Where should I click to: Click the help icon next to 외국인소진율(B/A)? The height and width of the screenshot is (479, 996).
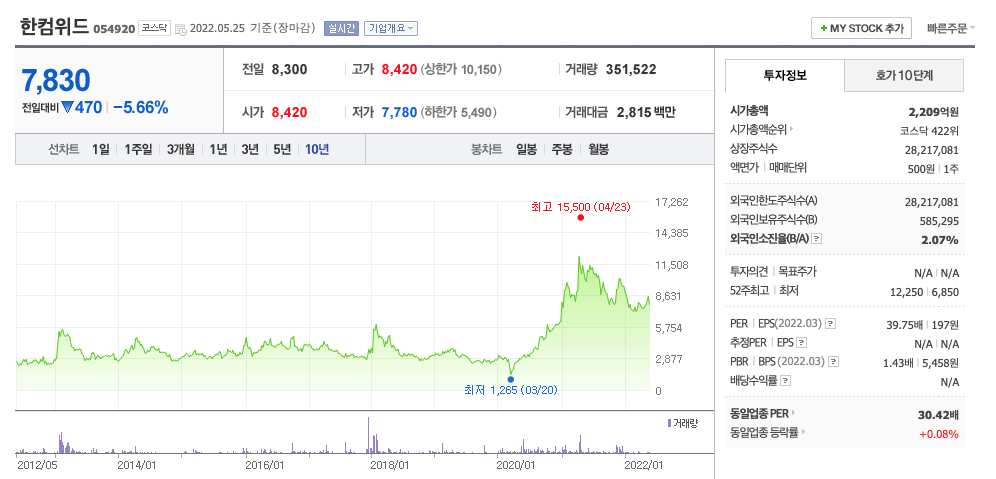pos(817,239)
